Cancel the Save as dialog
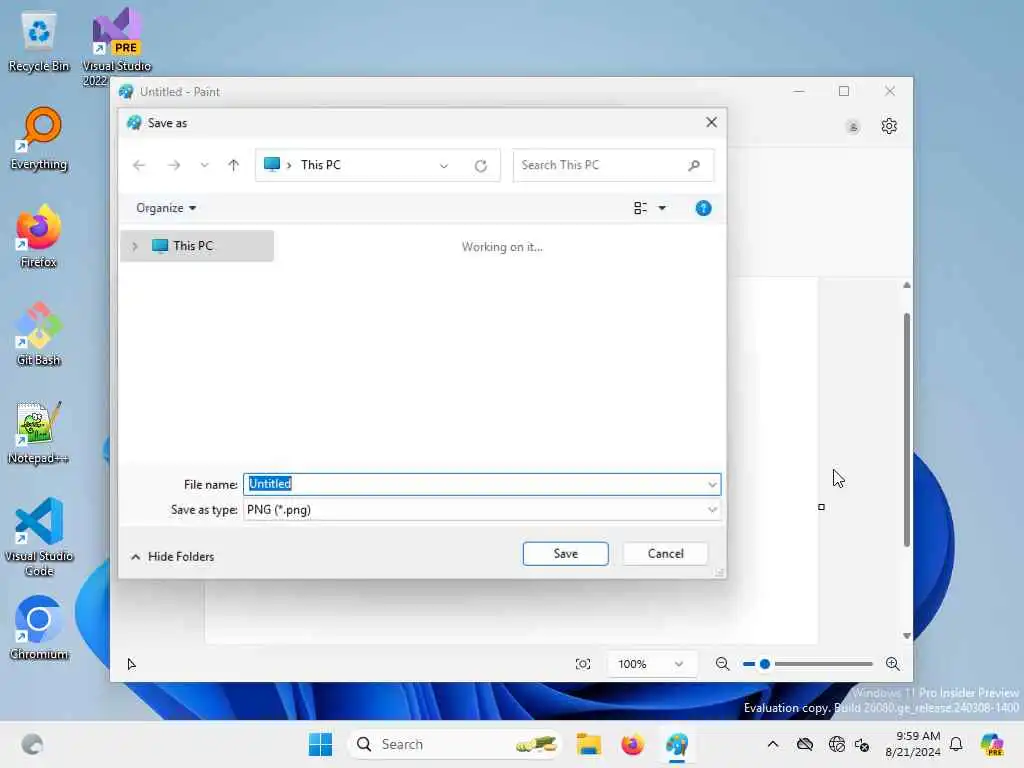1024x768 pixels. click(x=665, y=554)
